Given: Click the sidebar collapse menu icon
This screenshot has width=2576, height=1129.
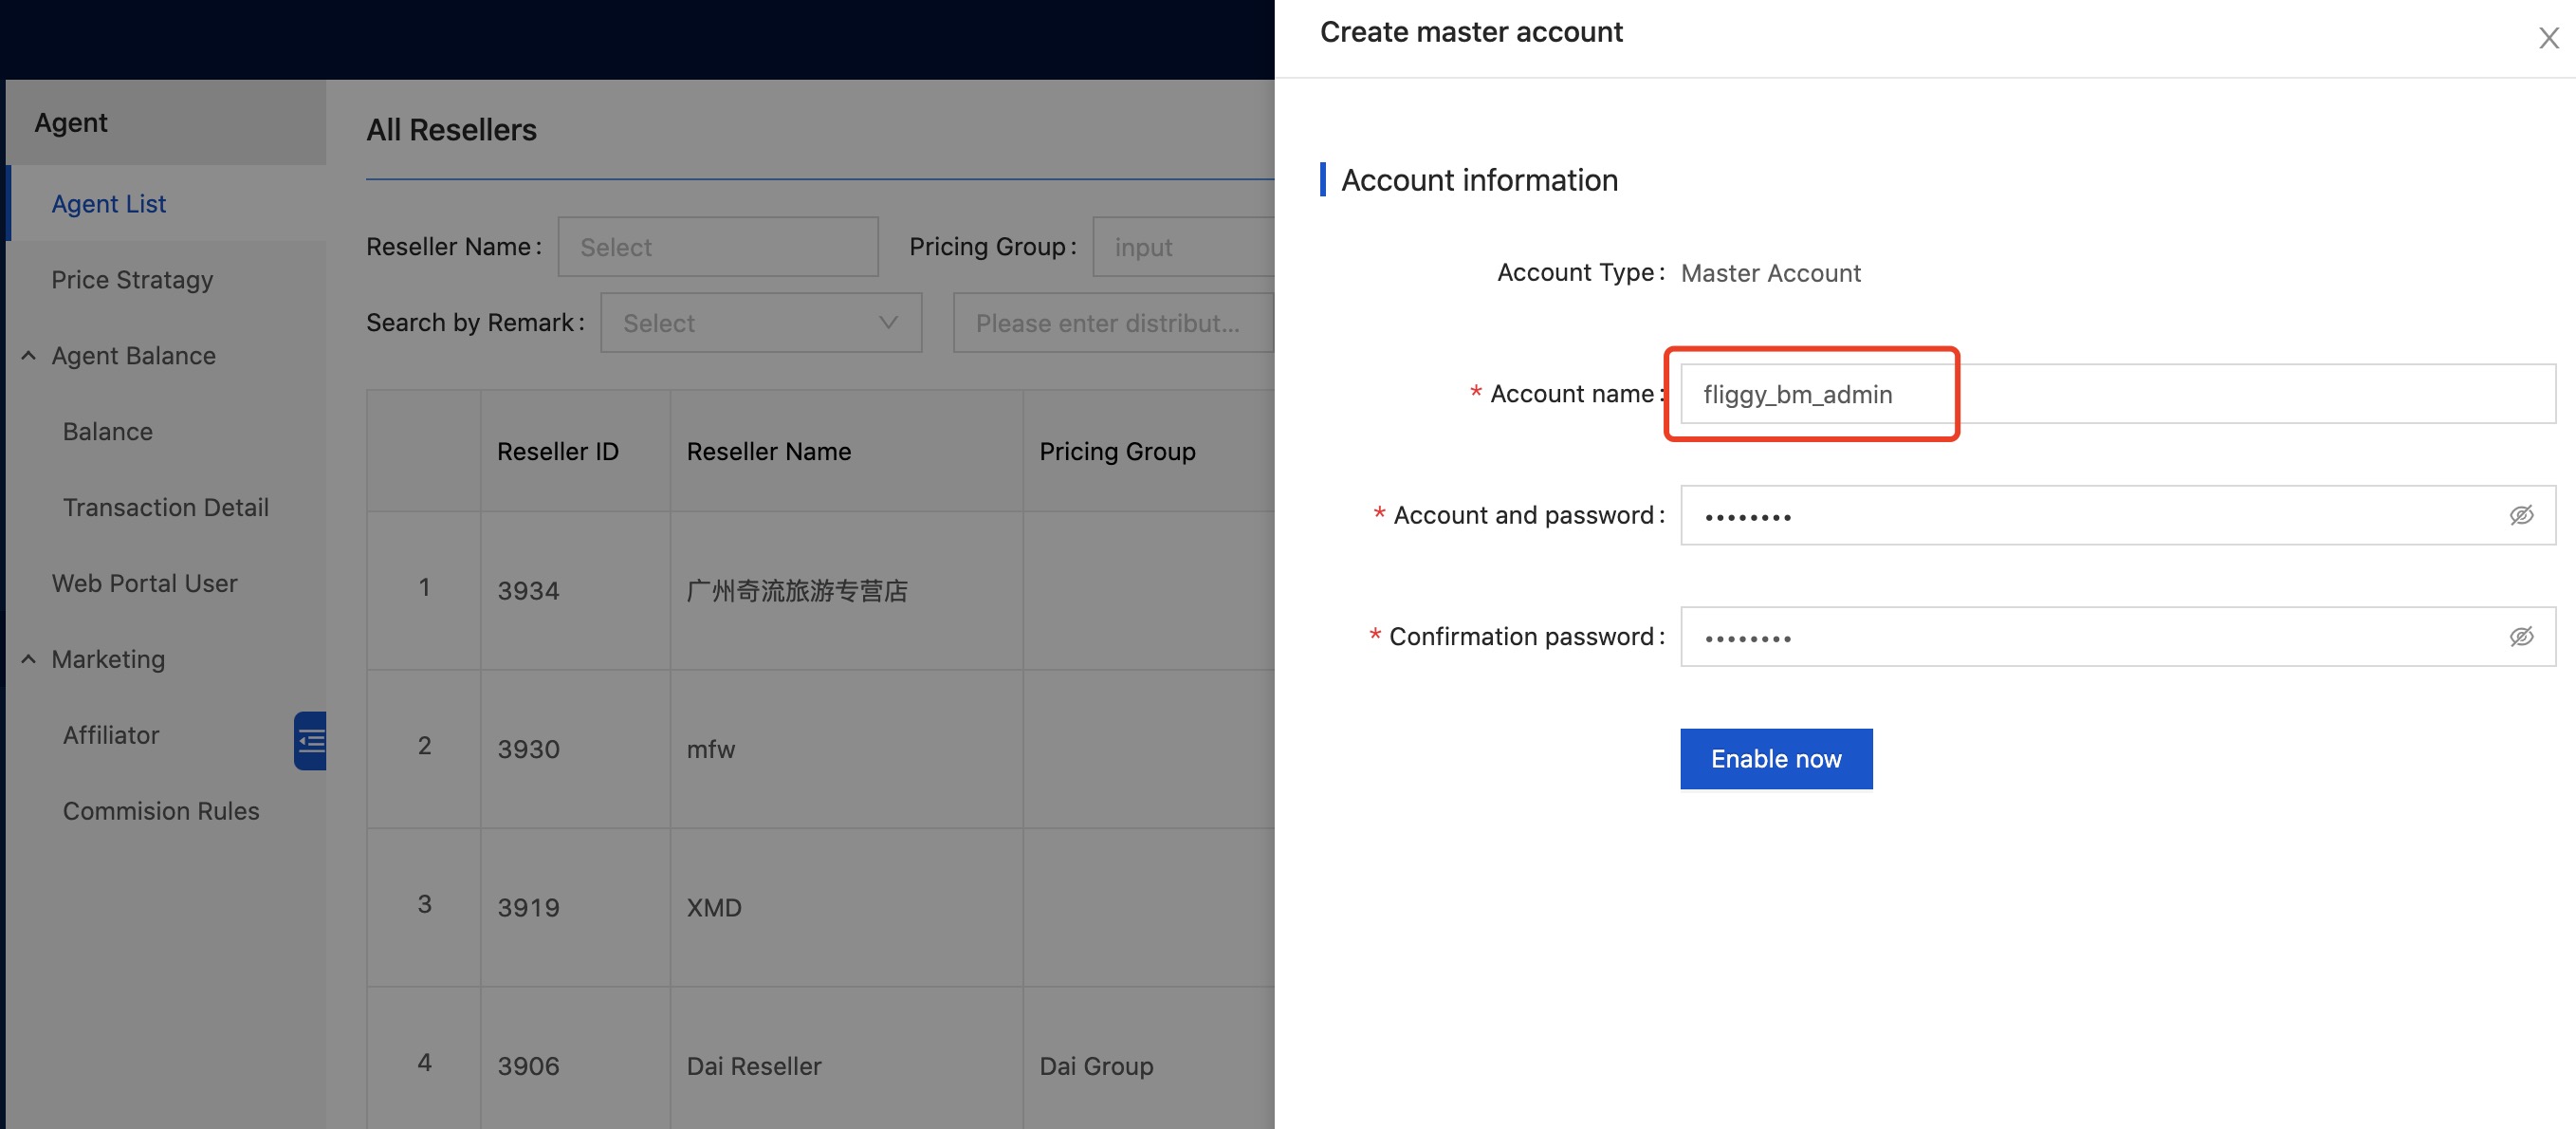Looking at the screenshot, I should [x=311, y=741].
